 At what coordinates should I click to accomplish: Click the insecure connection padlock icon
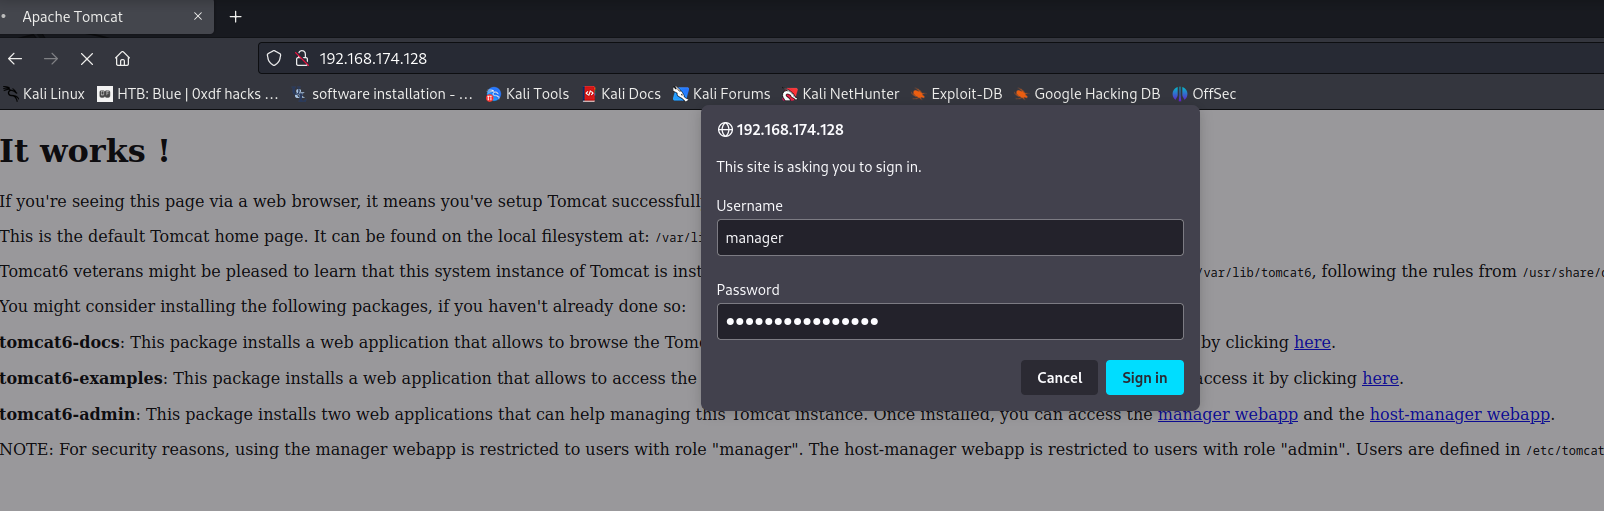coord(301,59)
